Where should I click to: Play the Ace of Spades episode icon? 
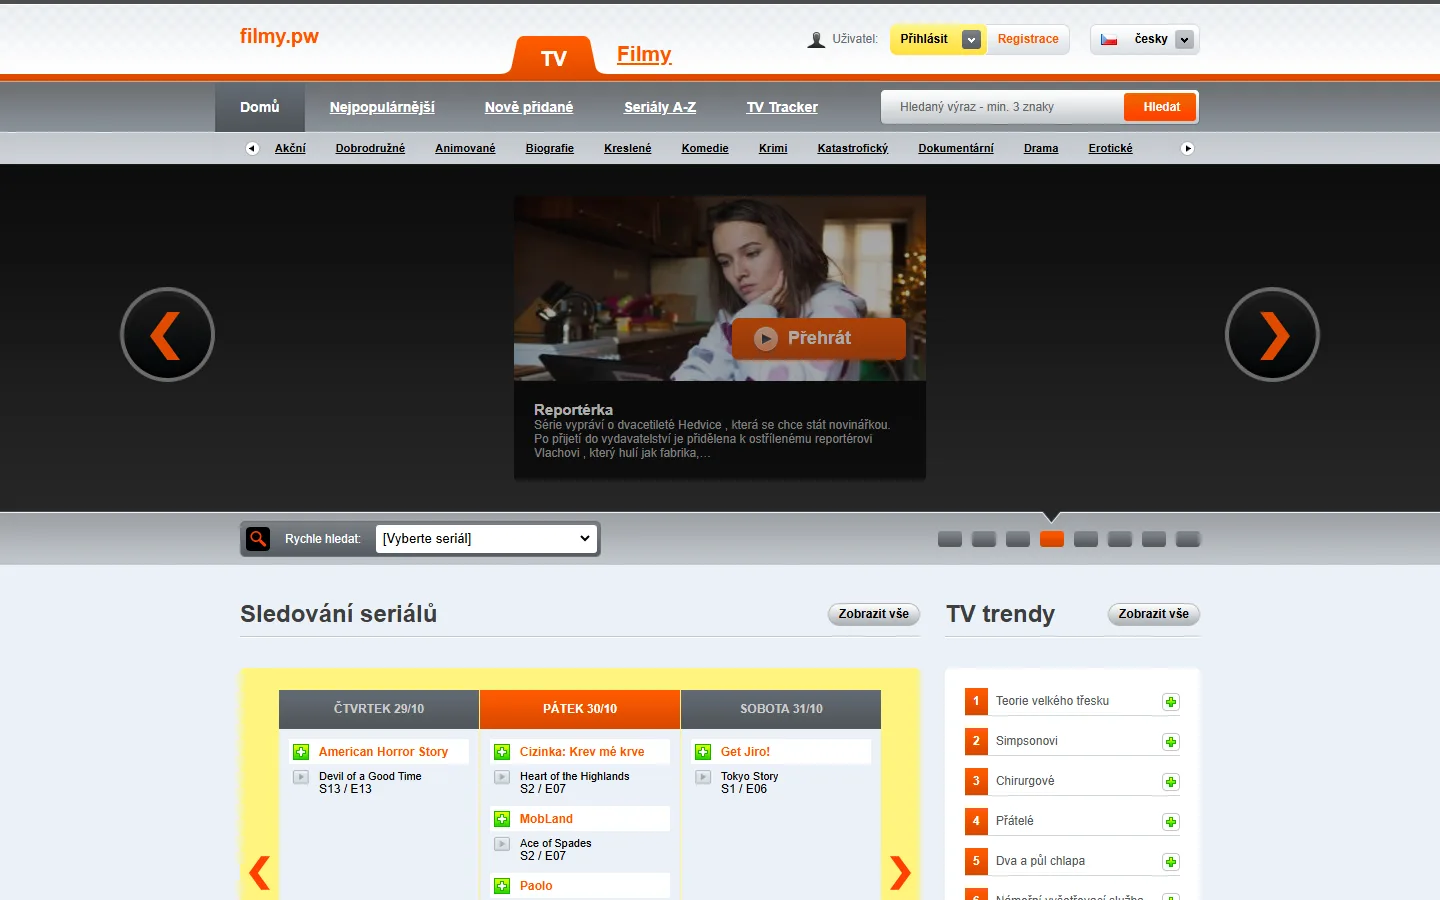click(x=502, y=844)
